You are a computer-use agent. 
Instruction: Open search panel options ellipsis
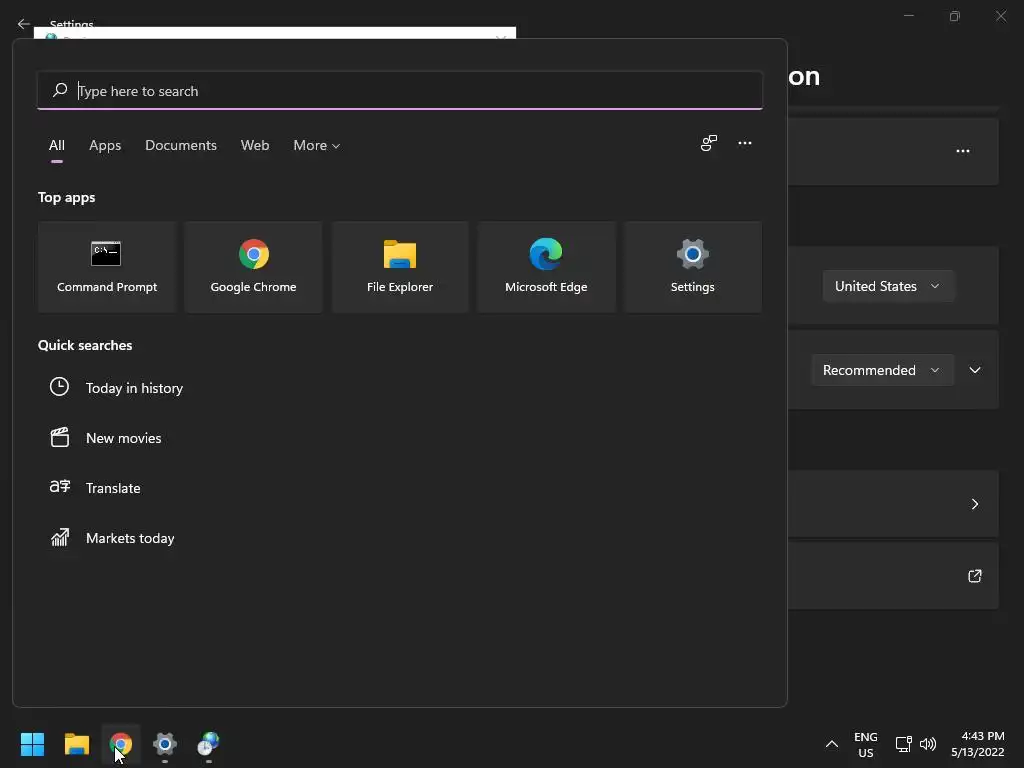(x=745, y=143)
